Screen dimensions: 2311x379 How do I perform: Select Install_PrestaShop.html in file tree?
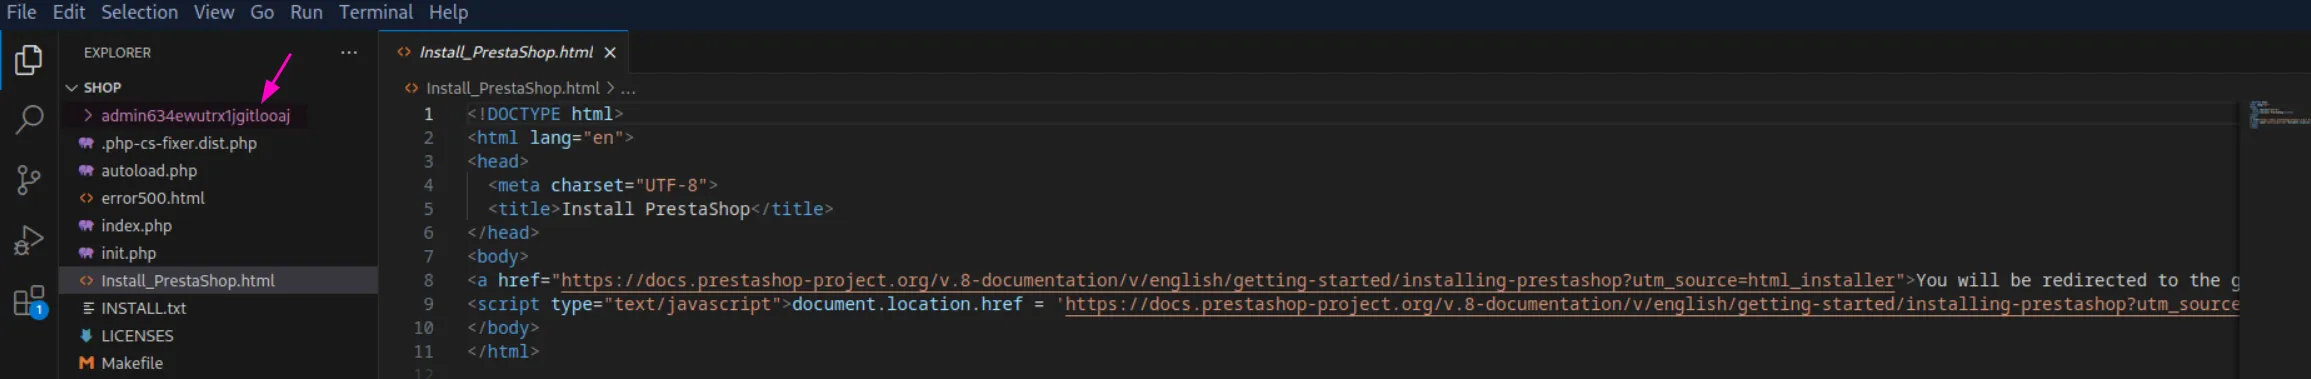pos(218,281)
